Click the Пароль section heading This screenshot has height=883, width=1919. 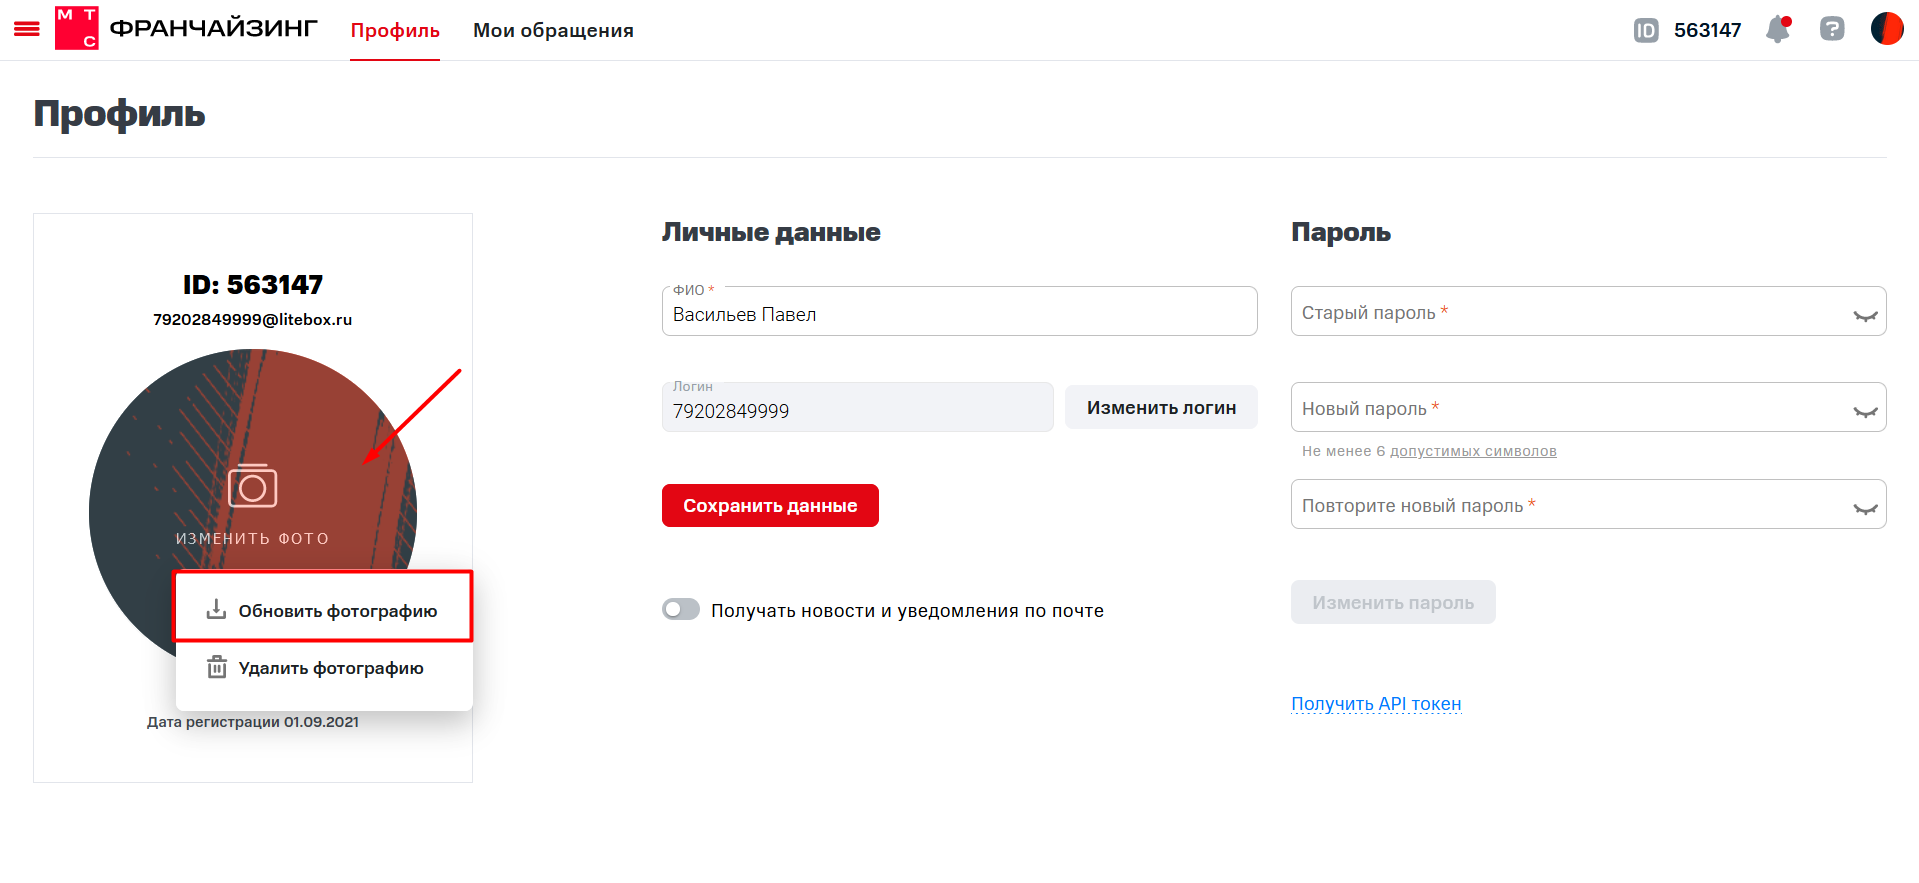pos(1341,232)
